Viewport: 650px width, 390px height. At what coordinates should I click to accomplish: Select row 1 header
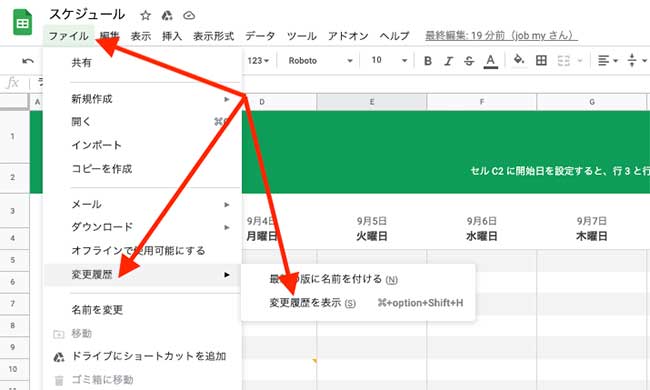(12, 136)
